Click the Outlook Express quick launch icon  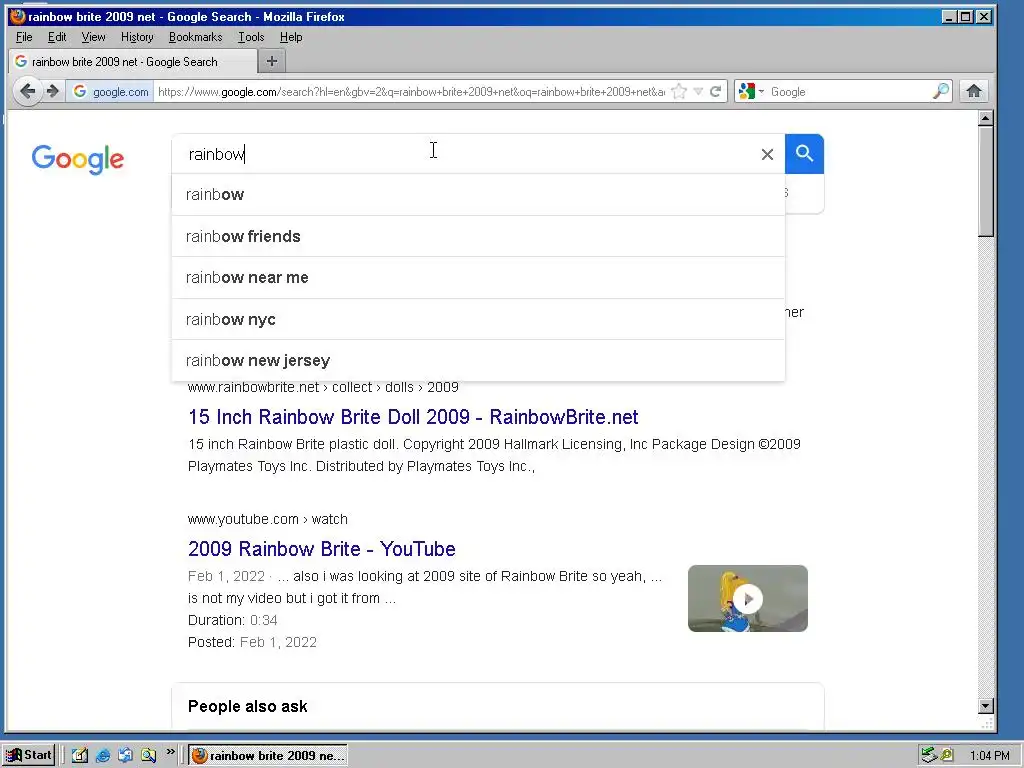pyautogui.click(x=125, y=756)
